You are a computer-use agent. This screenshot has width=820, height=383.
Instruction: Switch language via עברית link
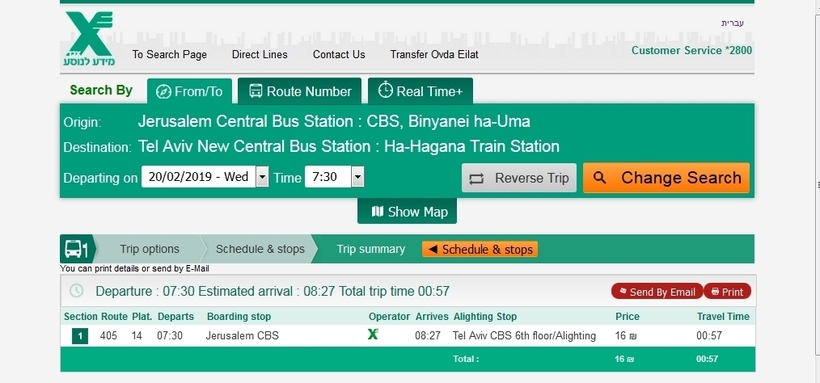[x=733, y=23]
